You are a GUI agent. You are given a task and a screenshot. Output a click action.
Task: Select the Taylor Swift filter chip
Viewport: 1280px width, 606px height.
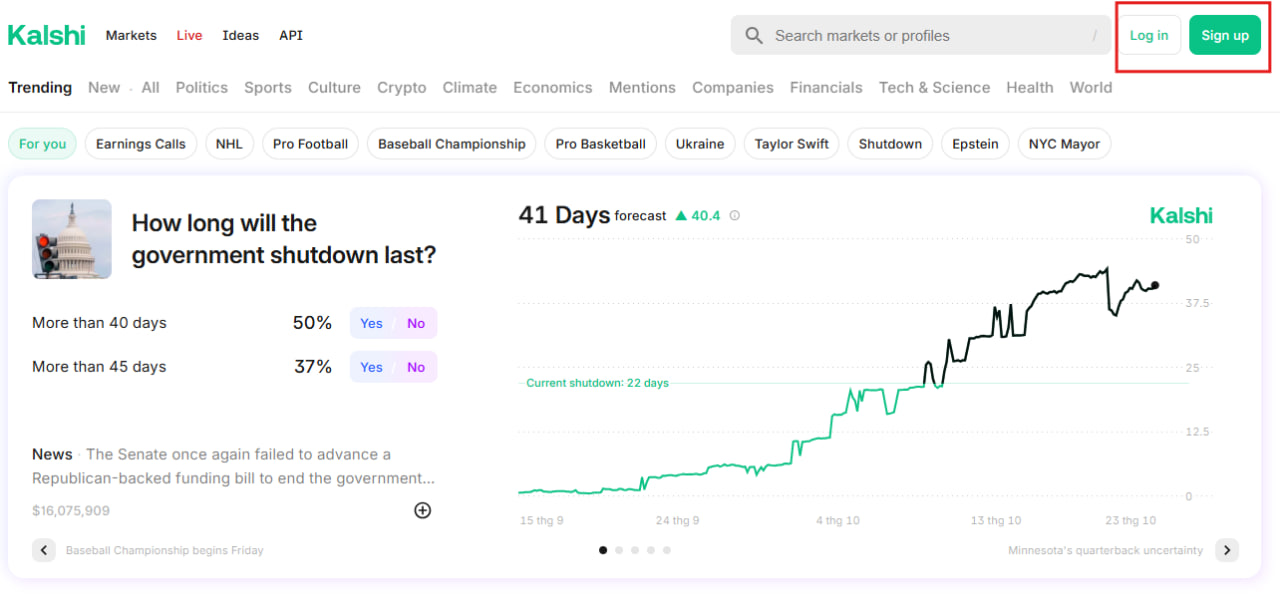[791, 144]
